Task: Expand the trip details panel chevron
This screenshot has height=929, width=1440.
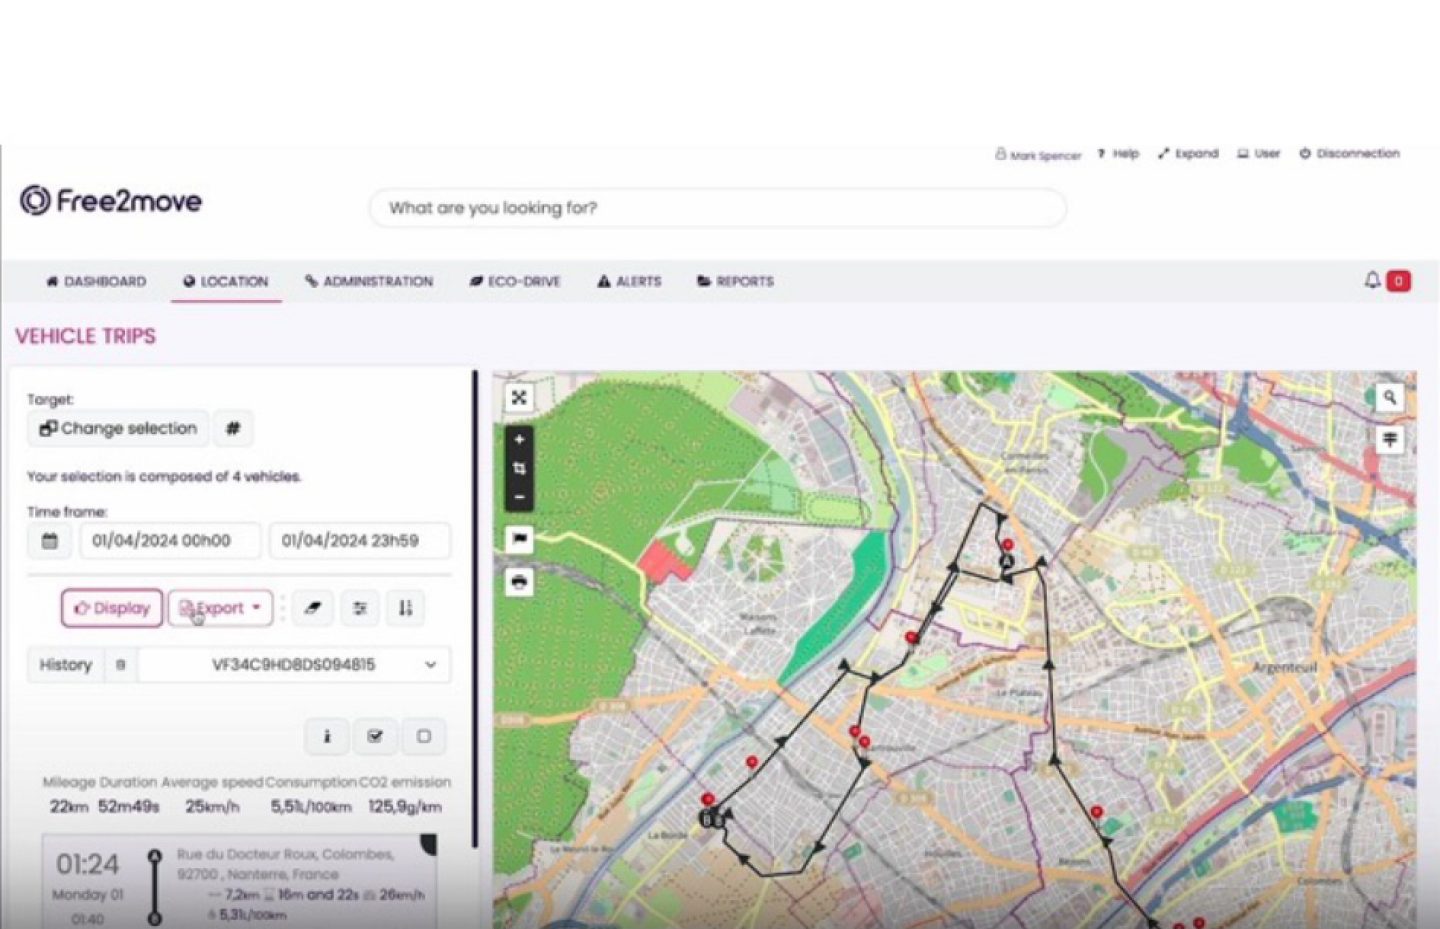Action: point(428,845)
